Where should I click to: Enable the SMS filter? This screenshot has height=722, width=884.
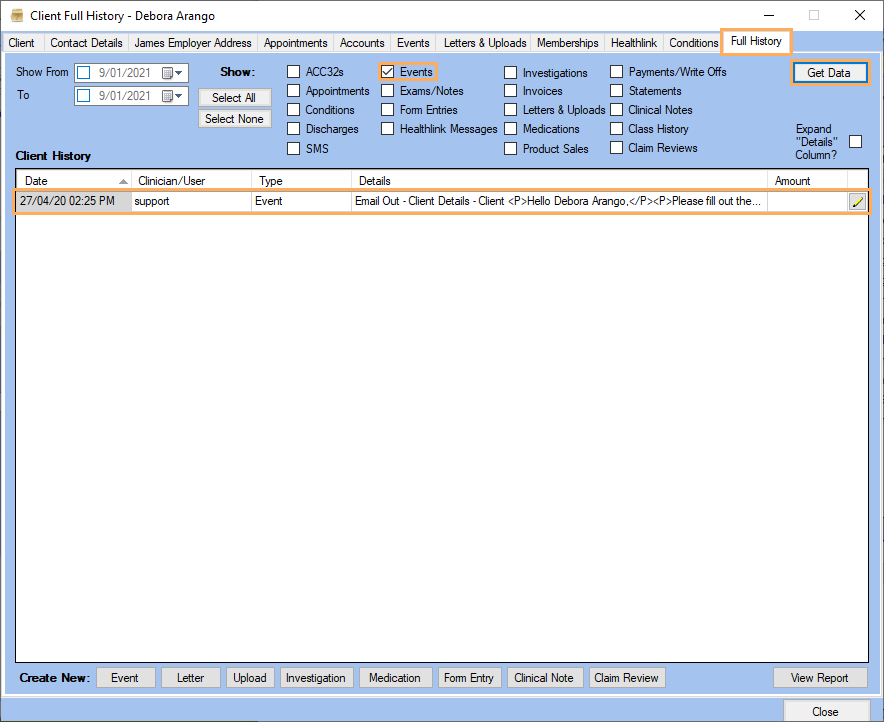pyautogui.click(x=292, y=148)
